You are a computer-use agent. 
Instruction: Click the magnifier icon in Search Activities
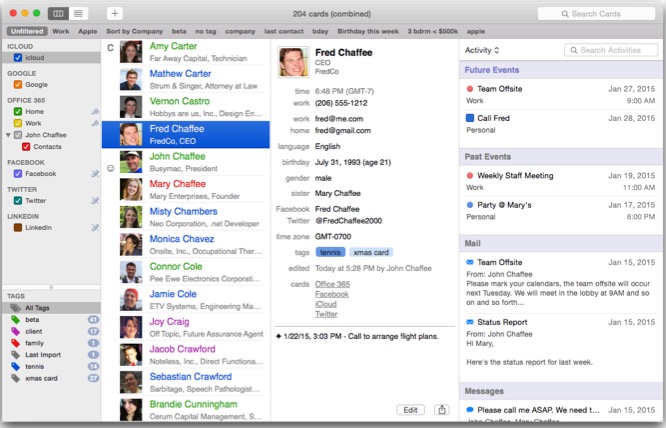point(574,50)
